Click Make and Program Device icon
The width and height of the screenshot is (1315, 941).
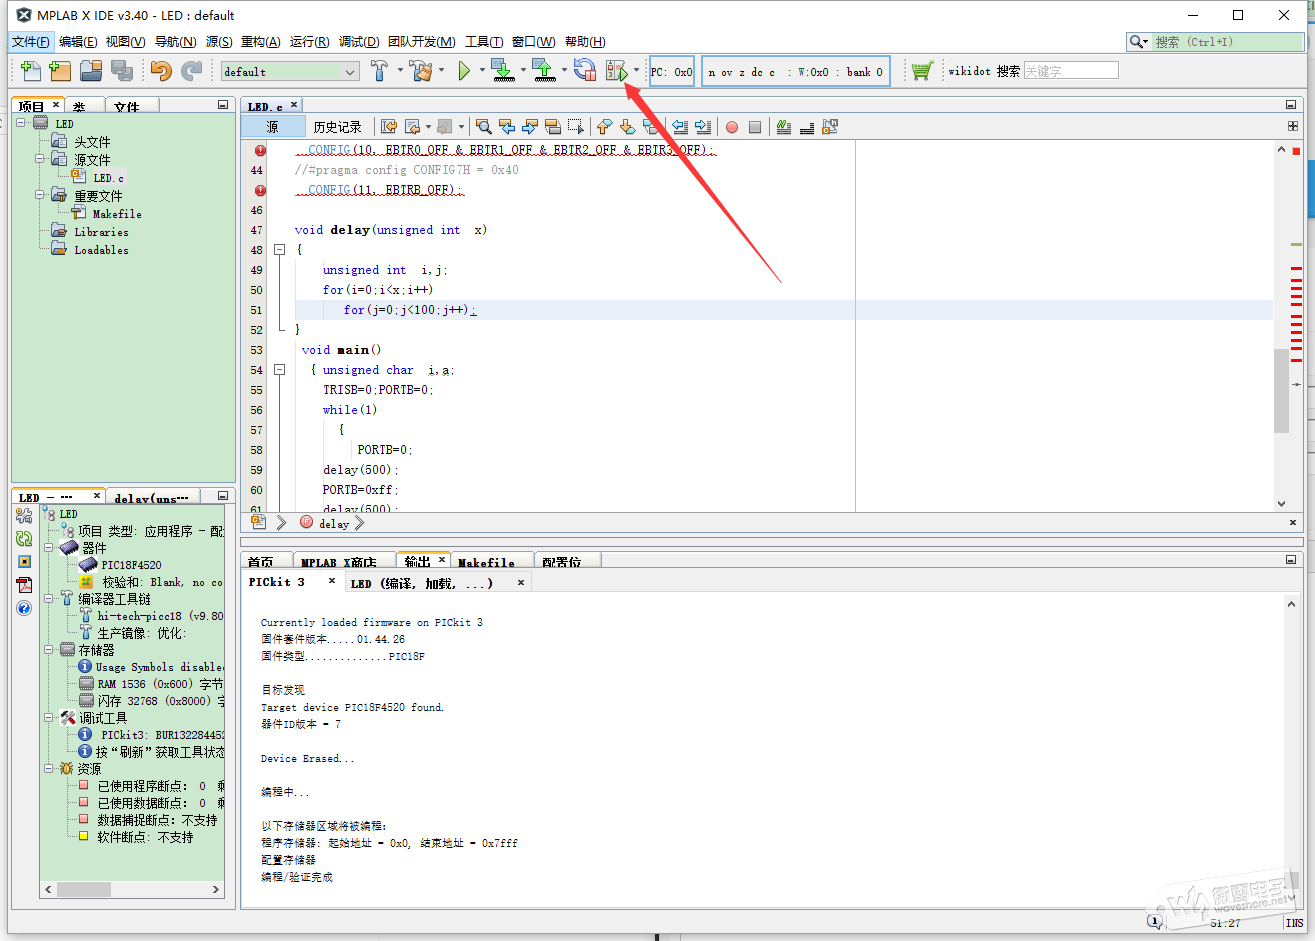[x=503, y=71]
